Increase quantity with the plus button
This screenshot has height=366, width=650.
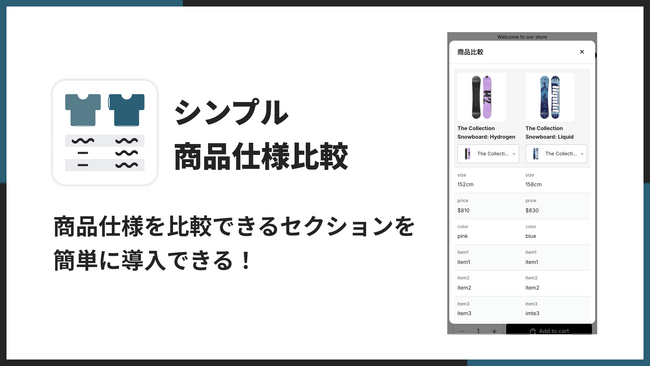point(494,331)
